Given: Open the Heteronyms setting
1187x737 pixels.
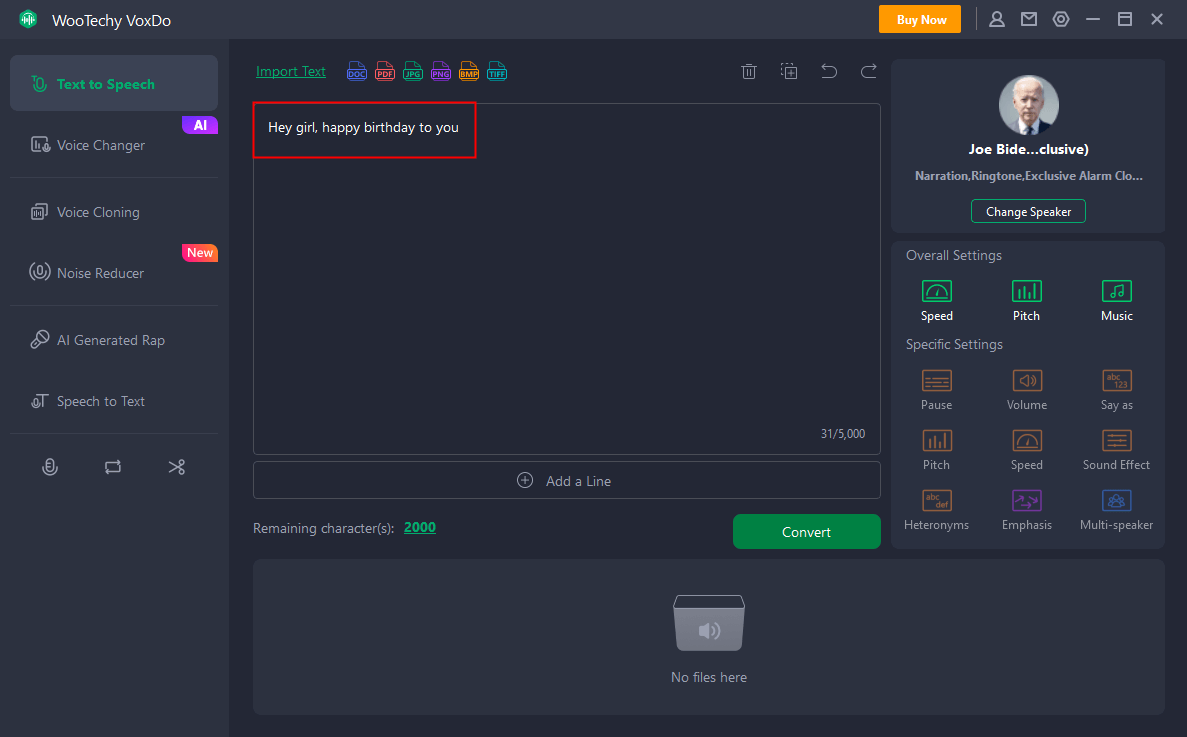Looking at the screenshot, I should pos(936,501).
